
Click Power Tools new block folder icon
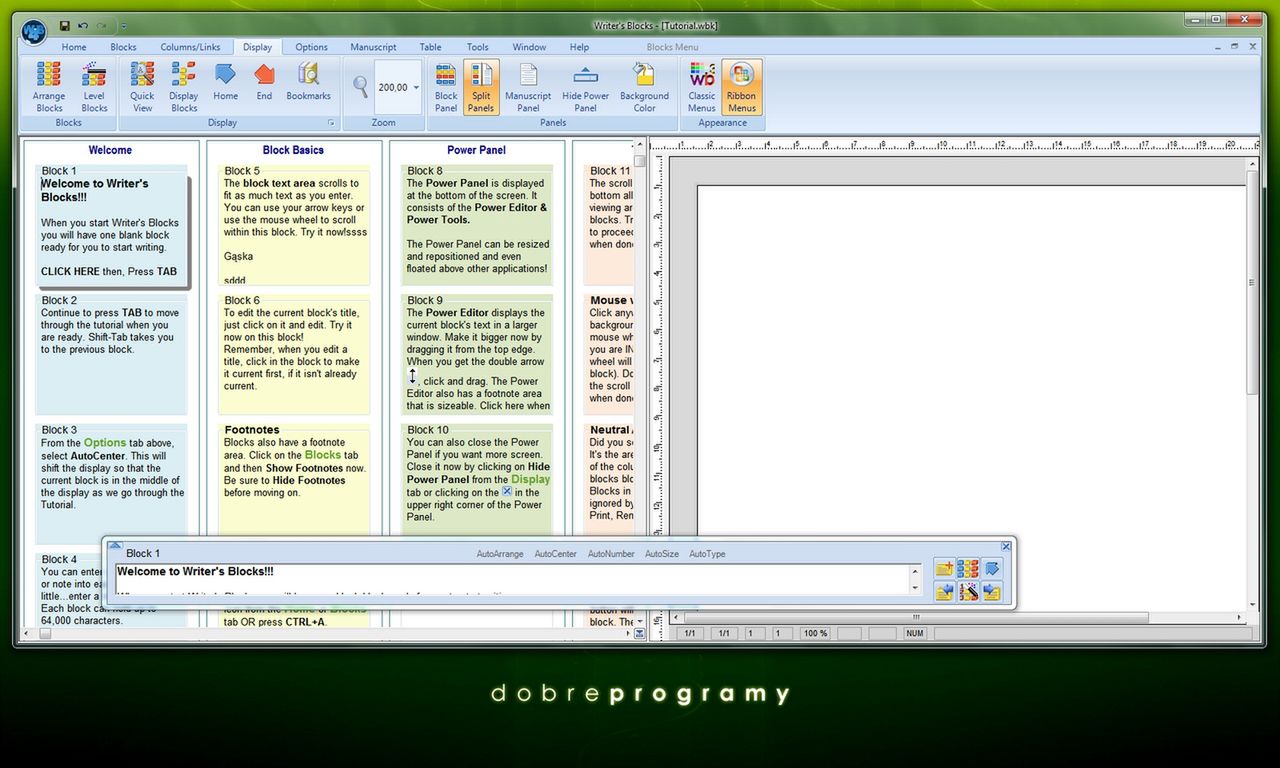click(x=943, y=569)
